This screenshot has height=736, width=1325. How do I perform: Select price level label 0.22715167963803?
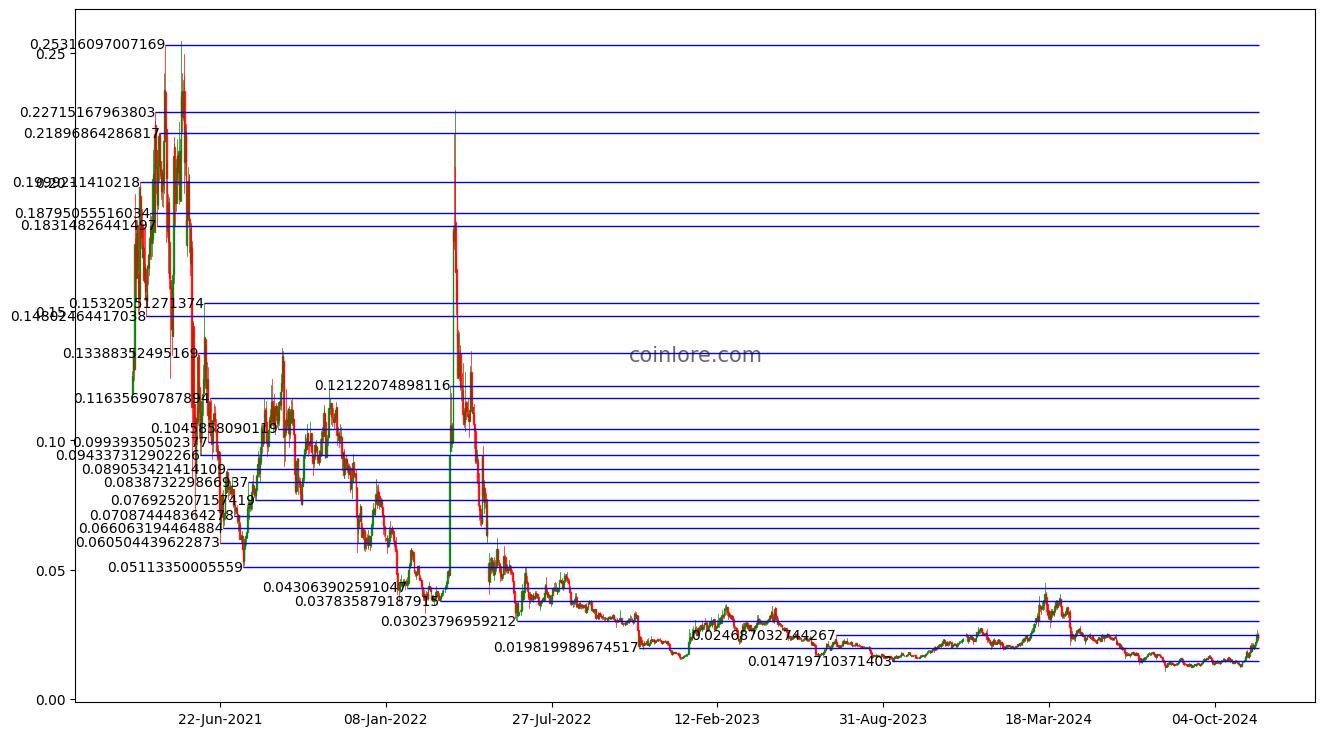[x=88, y=112]
